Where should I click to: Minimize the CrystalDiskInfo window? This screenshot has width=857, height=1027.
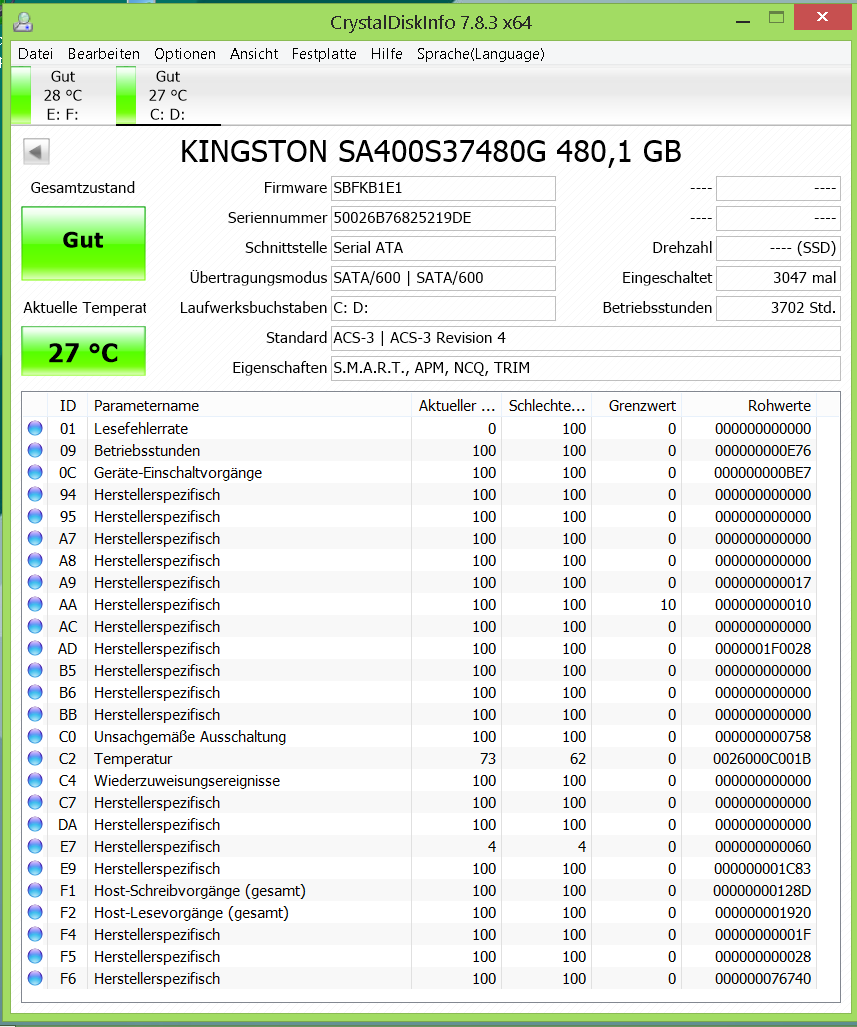click(x=743, y=20)
